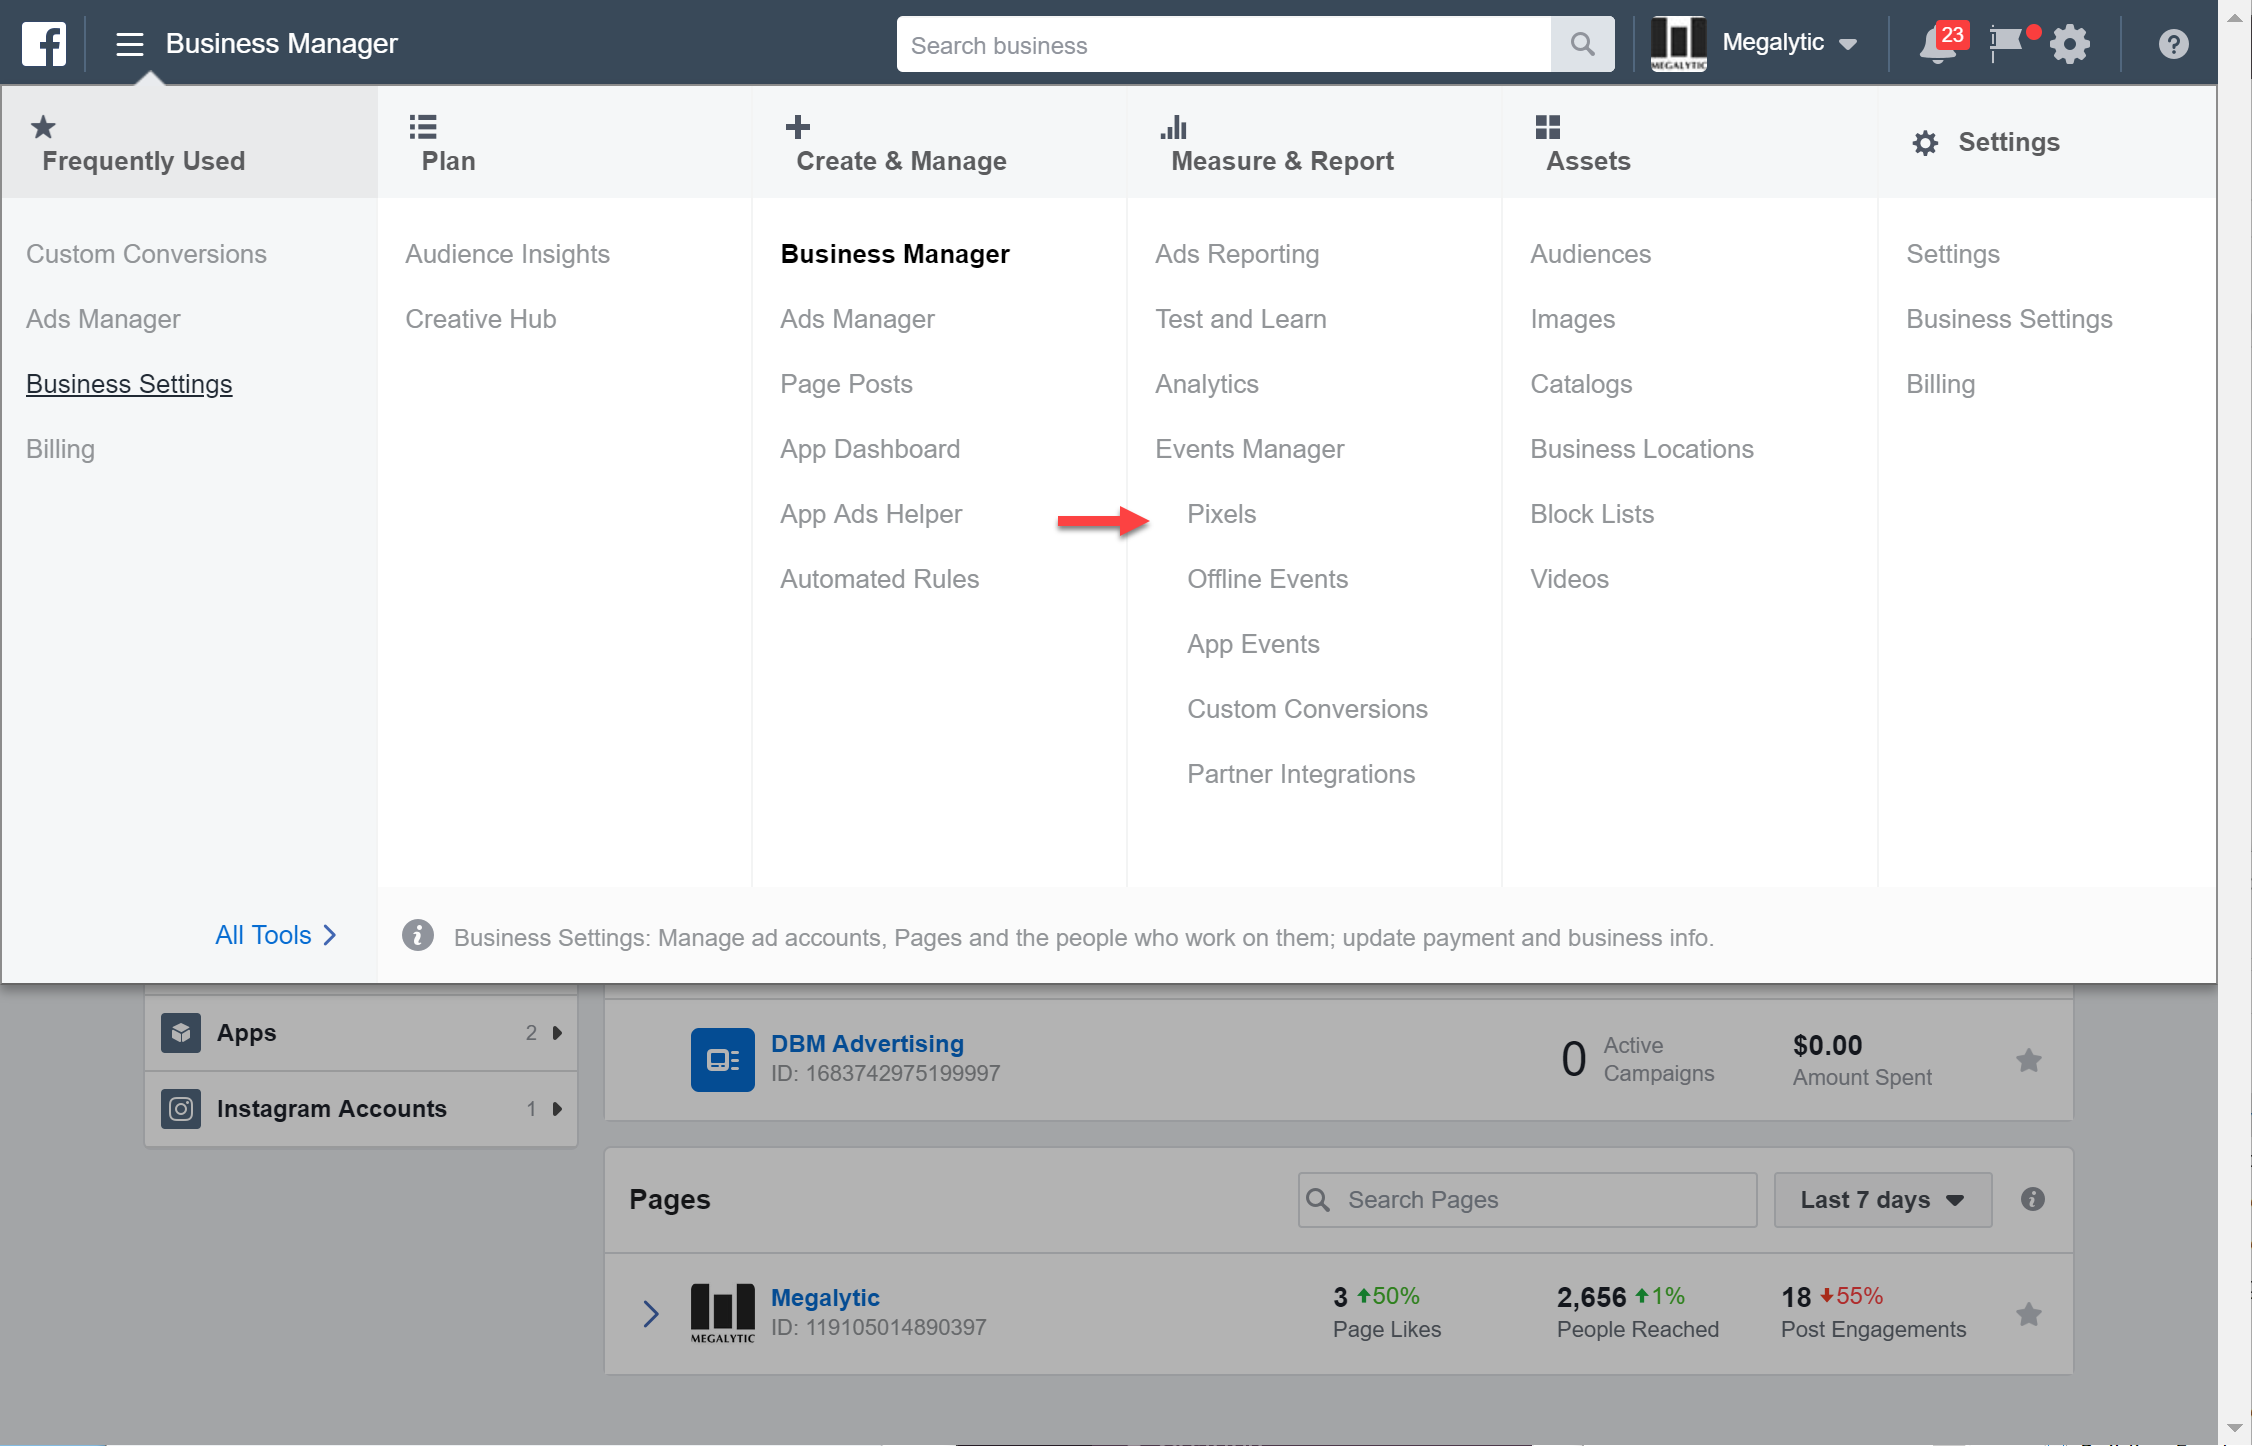Screen dimensions: 2252x1446
Task: Star the Megalytic page as favorite
Action: tap(2028, 1314)
